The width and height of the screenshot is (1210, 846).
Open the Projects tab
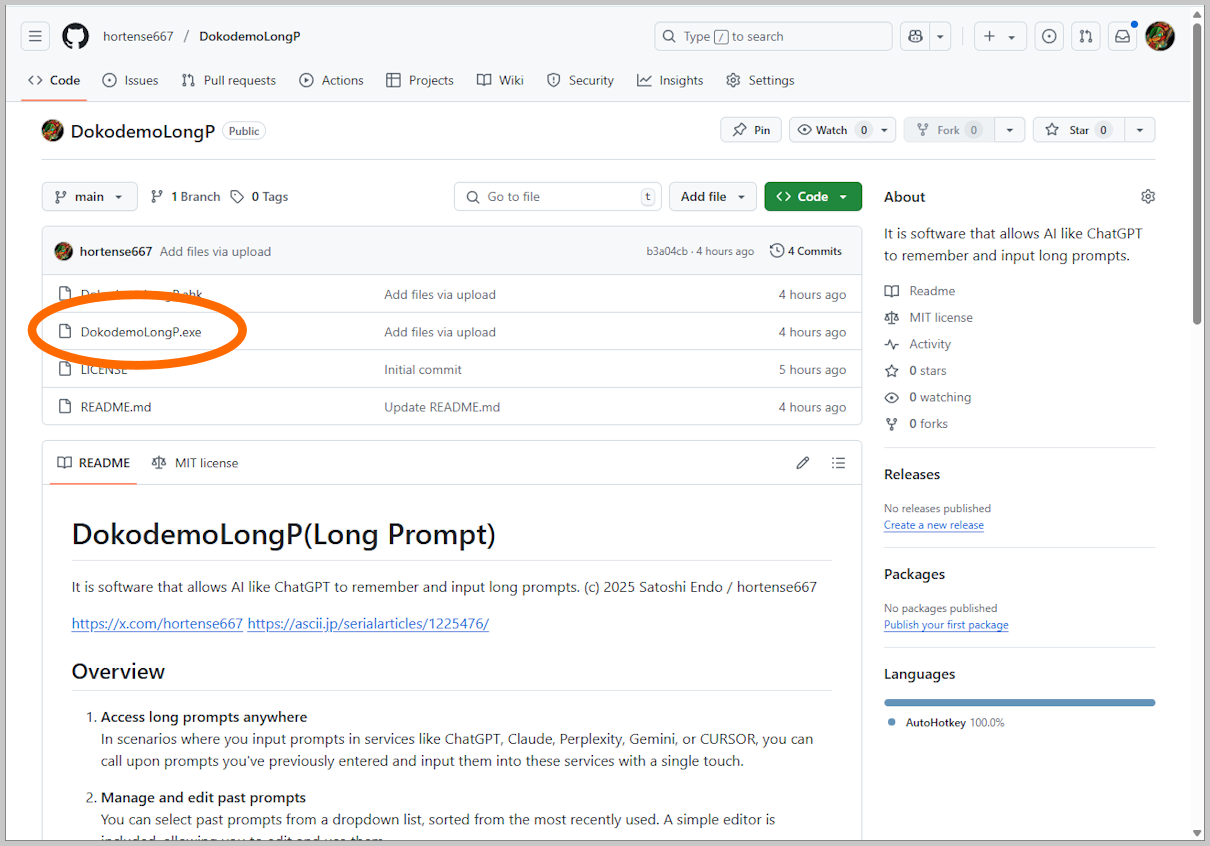[x=420, y=80]
